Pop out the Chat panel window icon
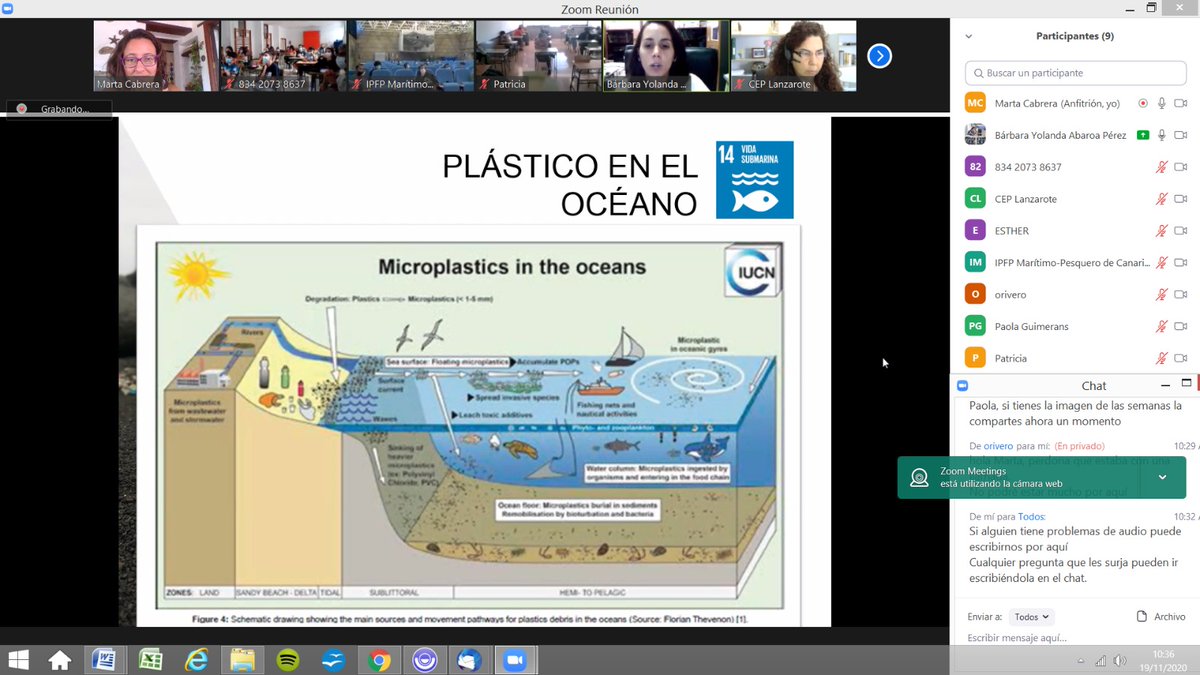The width and height of the screenshot is (1200, 675). (1187, 384)
